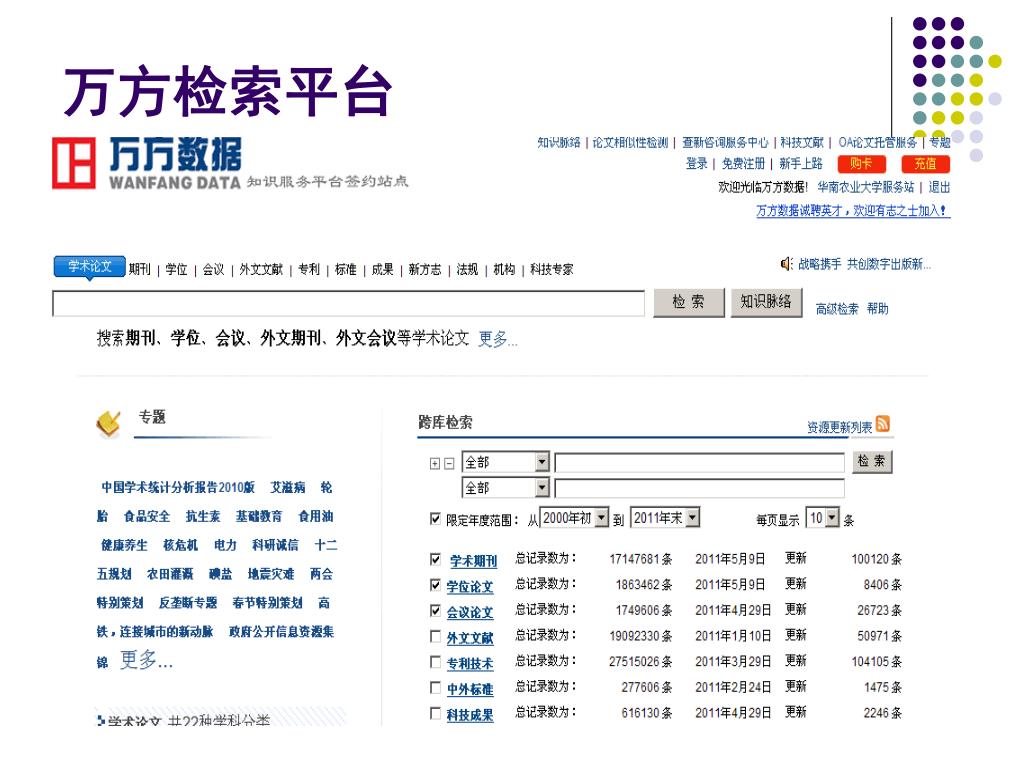Open the 地震灾难 topic link

click(271, 574)
